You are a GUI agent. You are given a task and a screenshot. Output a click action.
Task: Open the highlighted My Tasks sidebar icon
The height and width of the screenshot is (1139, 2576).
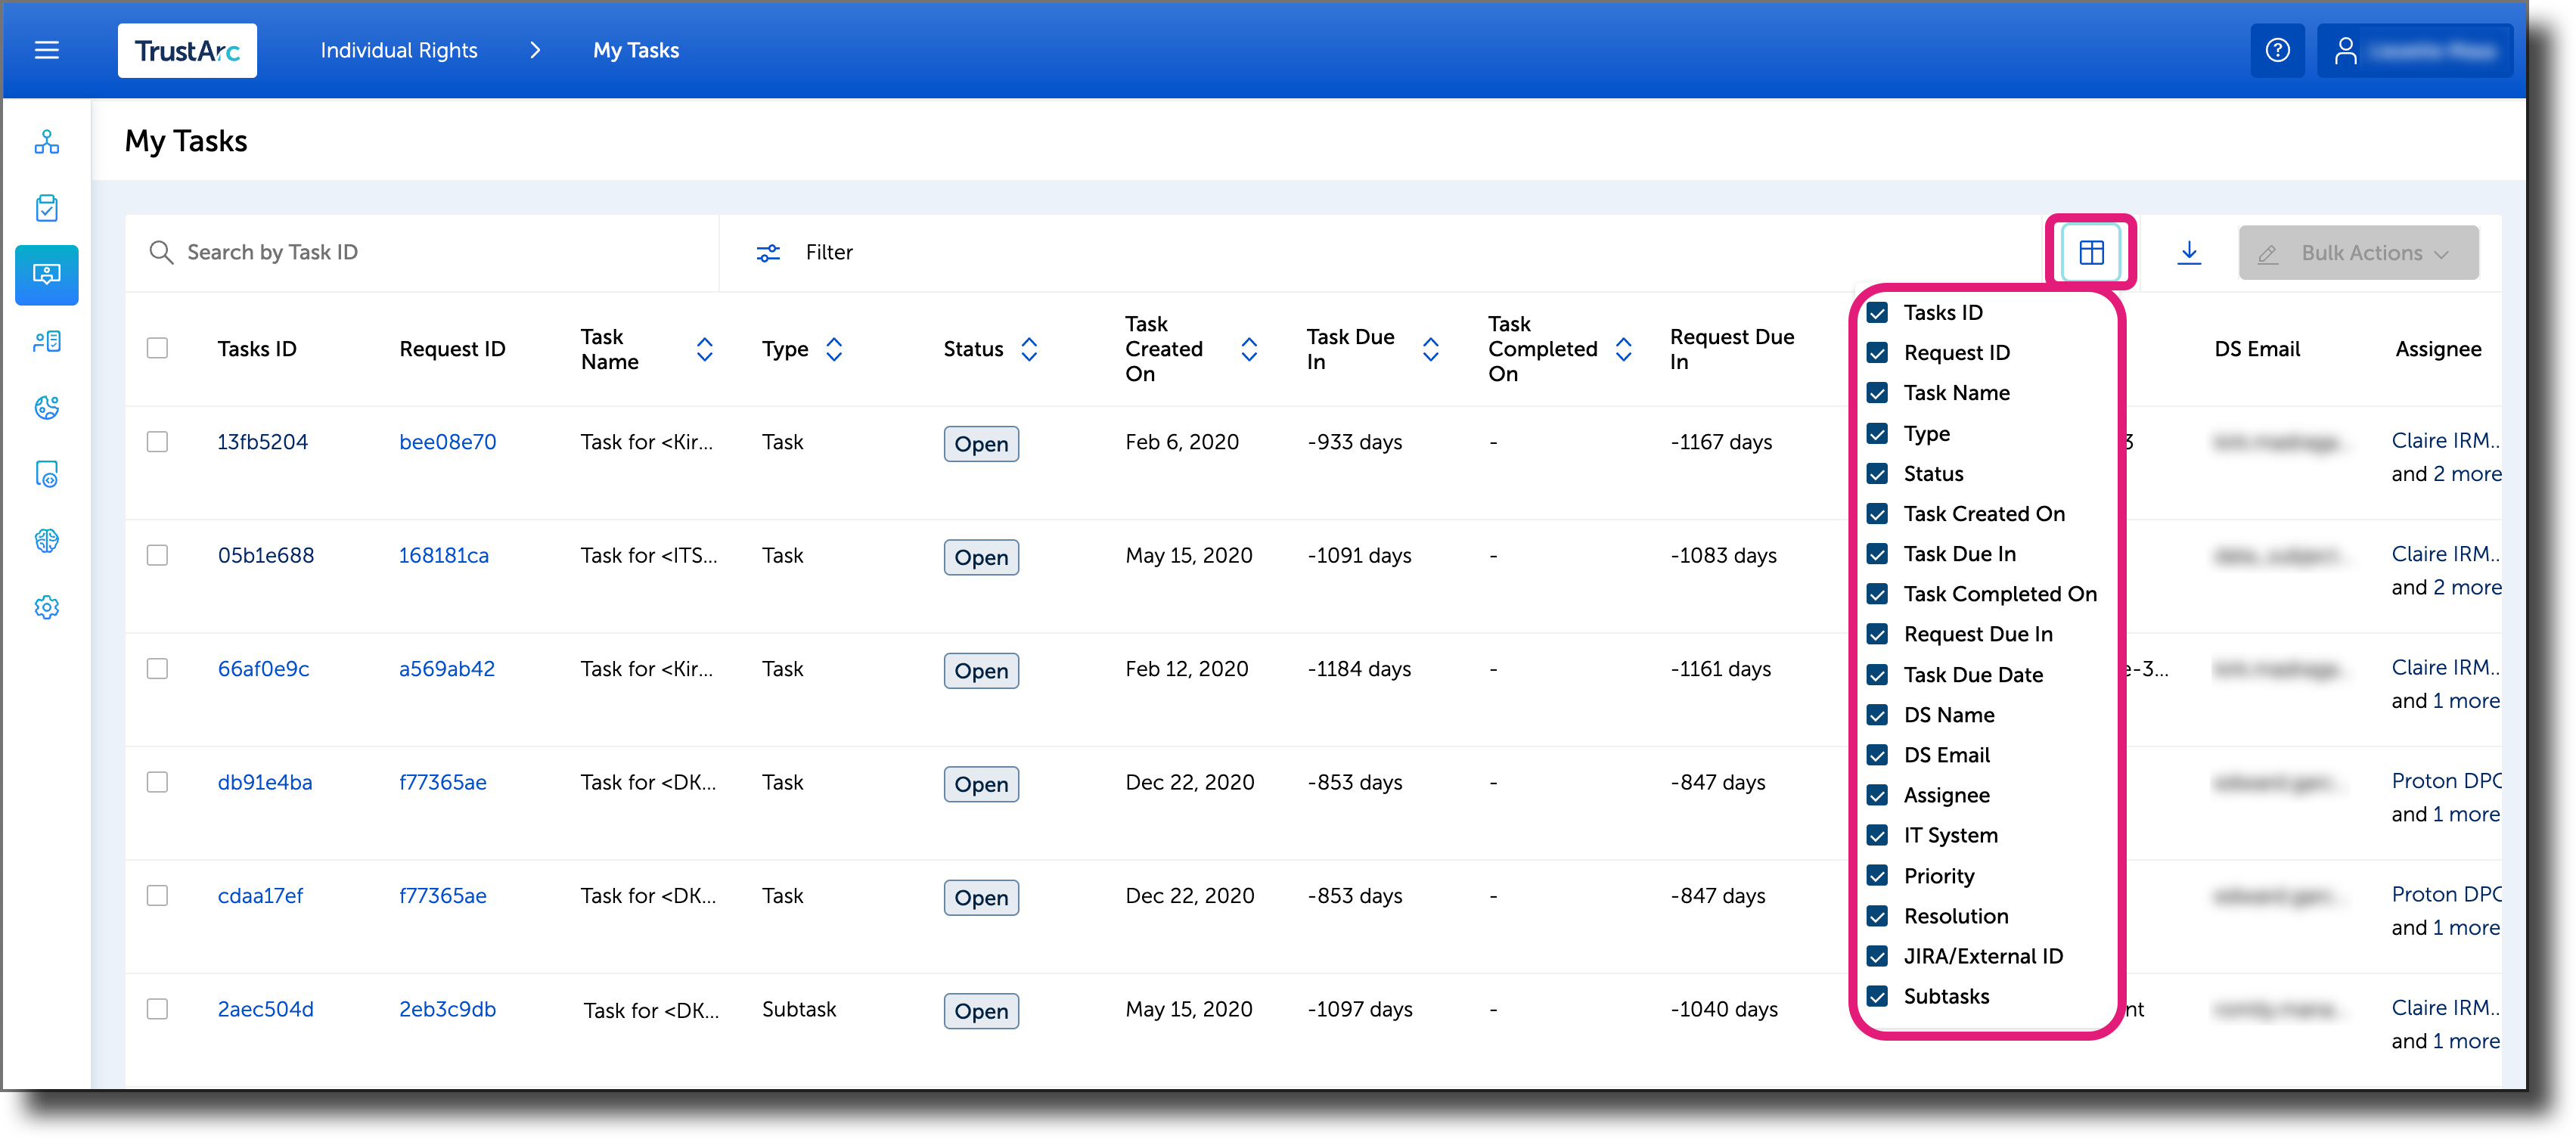47,275
